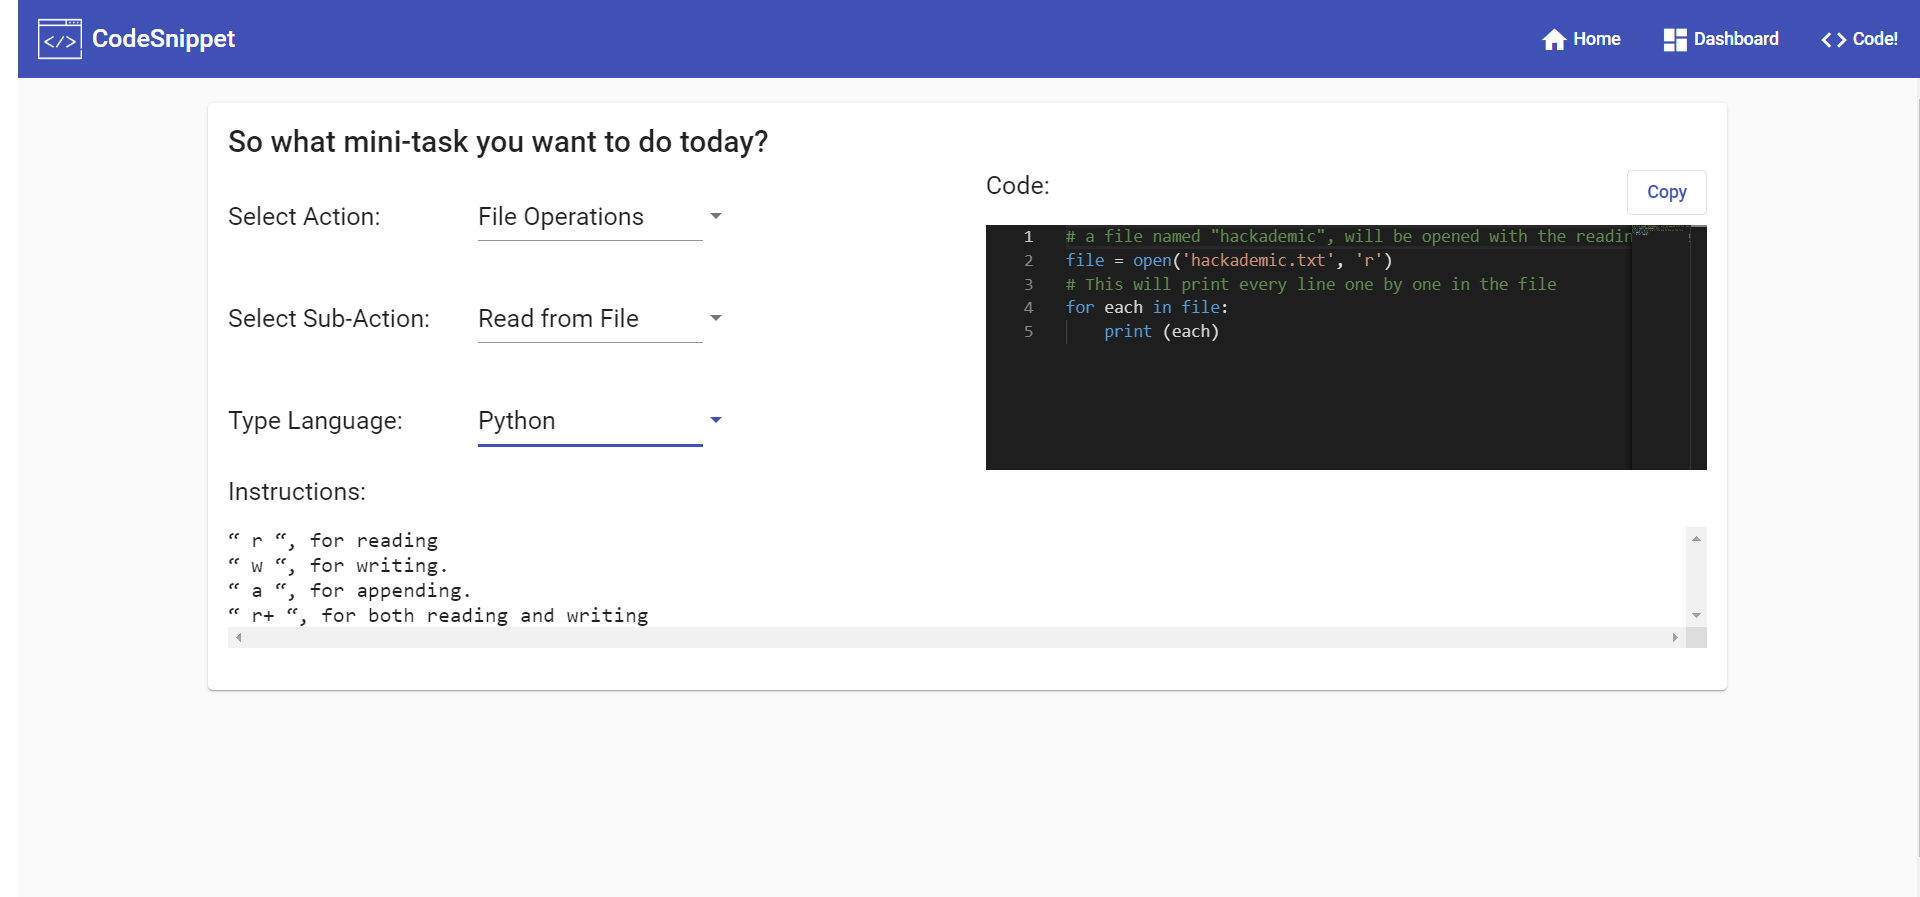Click the instructions scroll-right arrow

1675,637
